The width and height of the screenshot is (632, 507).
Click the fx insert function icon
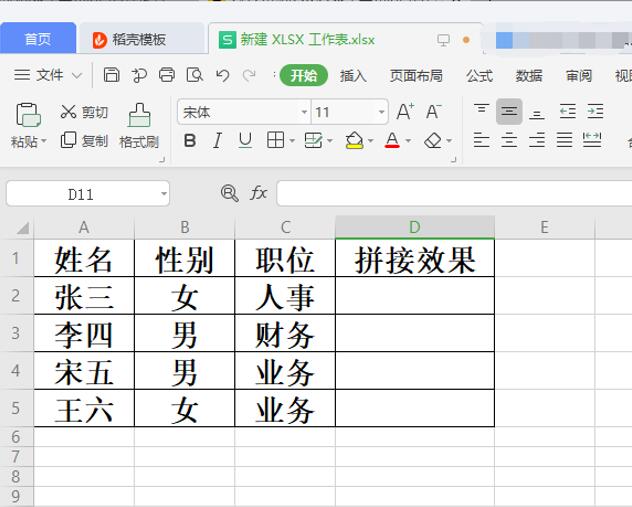258,193
